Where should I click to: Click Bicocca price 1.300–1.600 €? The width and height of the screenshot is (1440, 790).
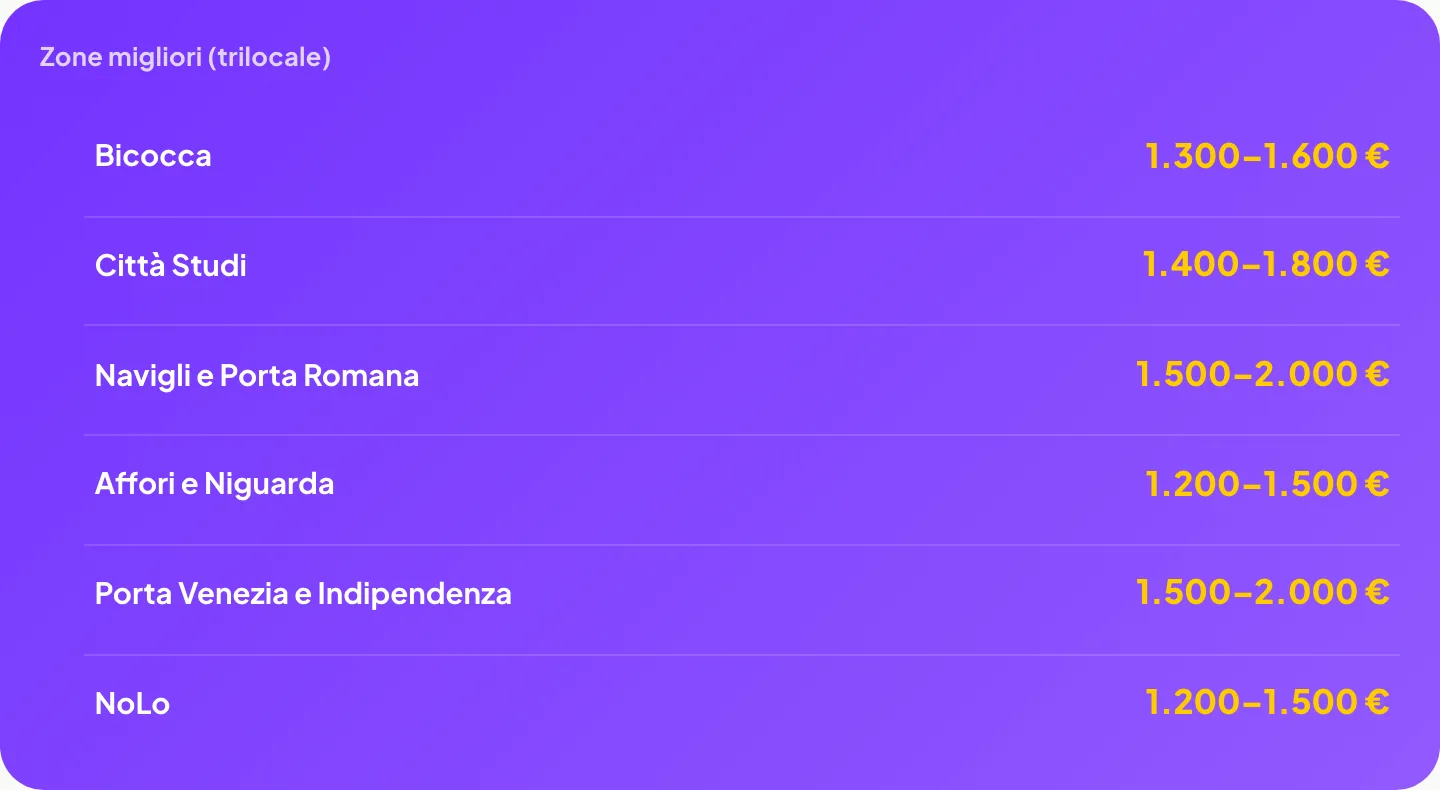coord(1267,156)
